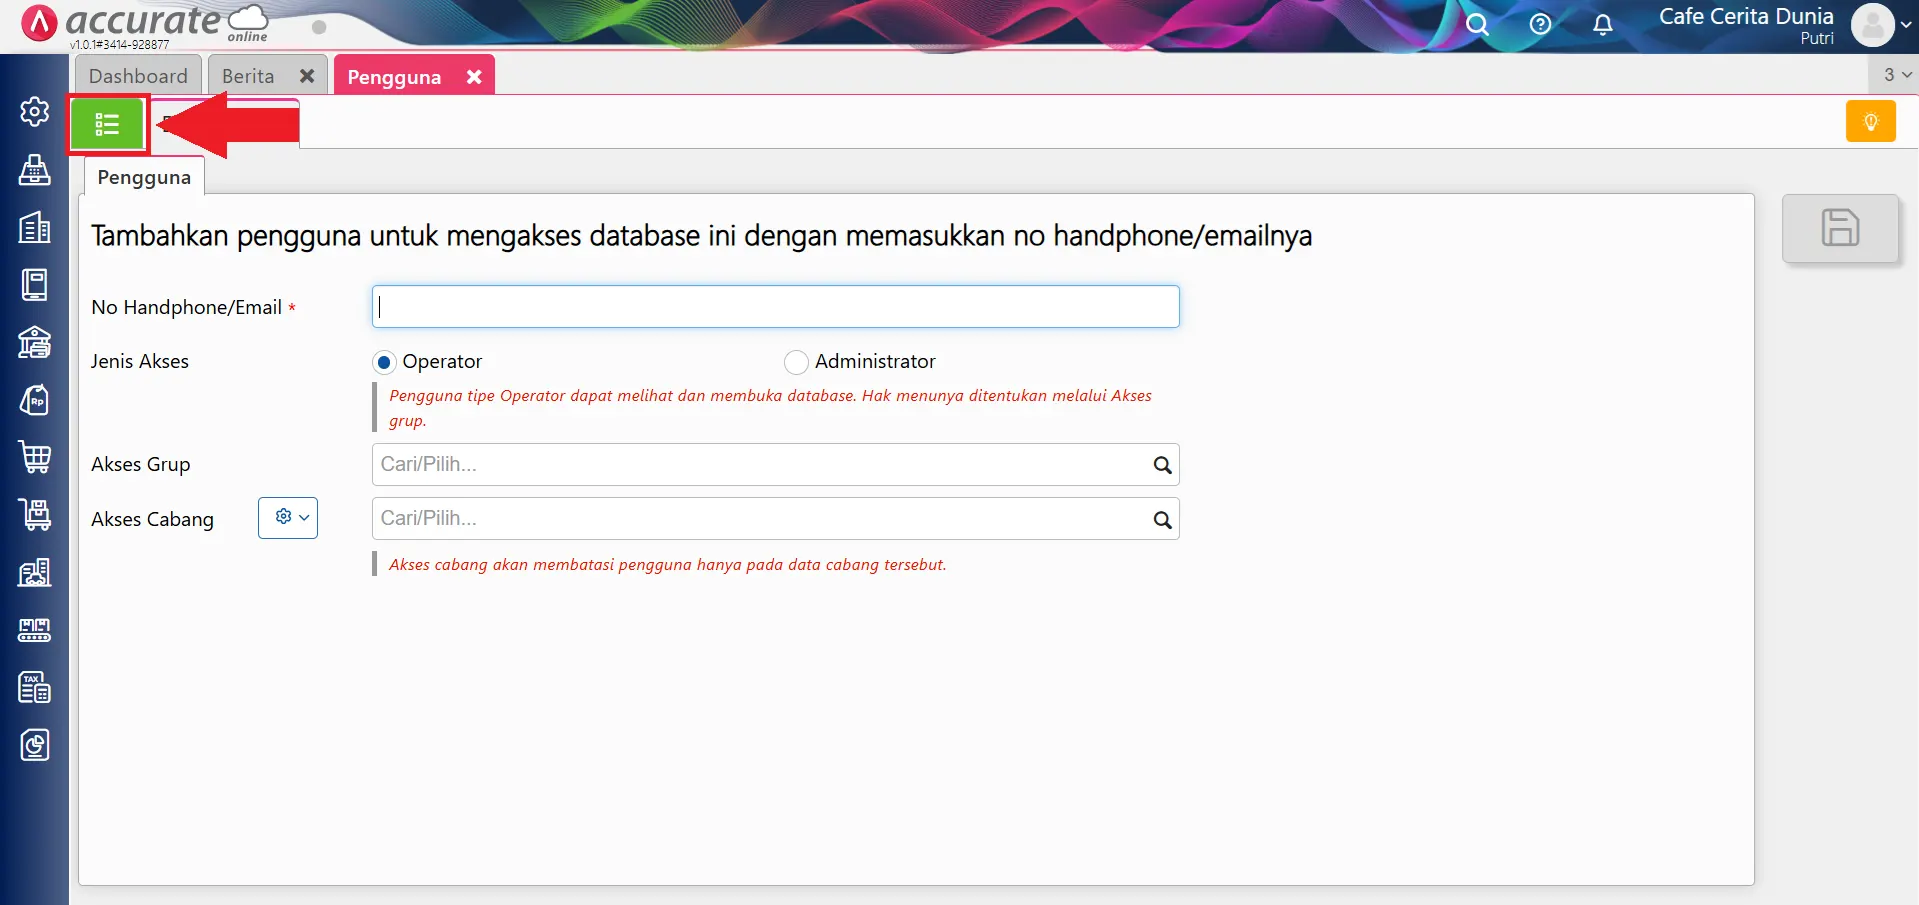Open the notification bell
Screen dimensions: 1919x905
click(x=1602, y=24)
